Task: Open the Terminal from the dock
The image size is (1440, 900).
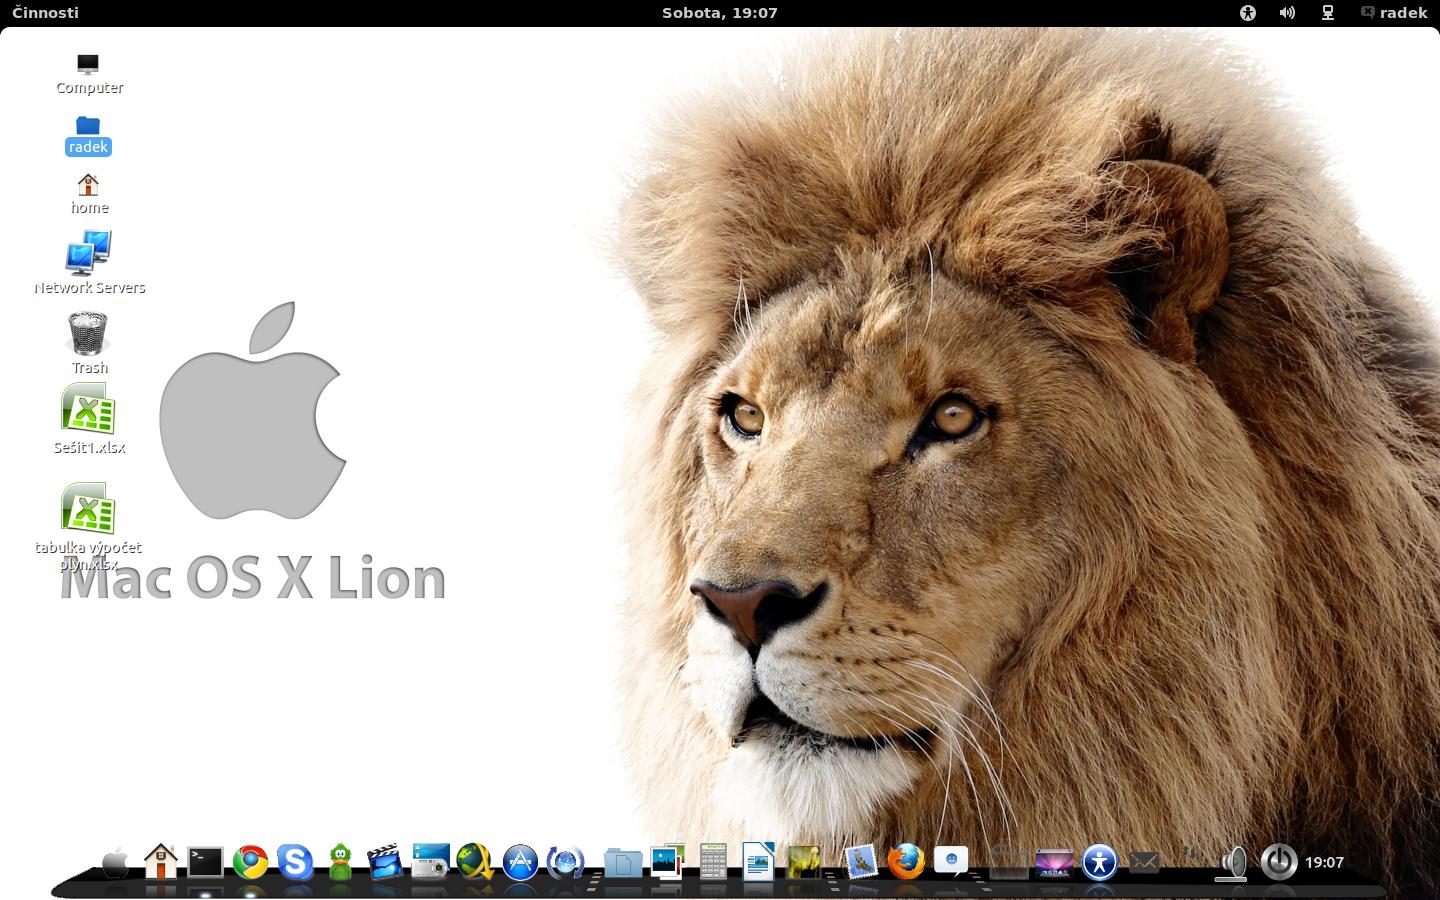Action: [206, 861]
